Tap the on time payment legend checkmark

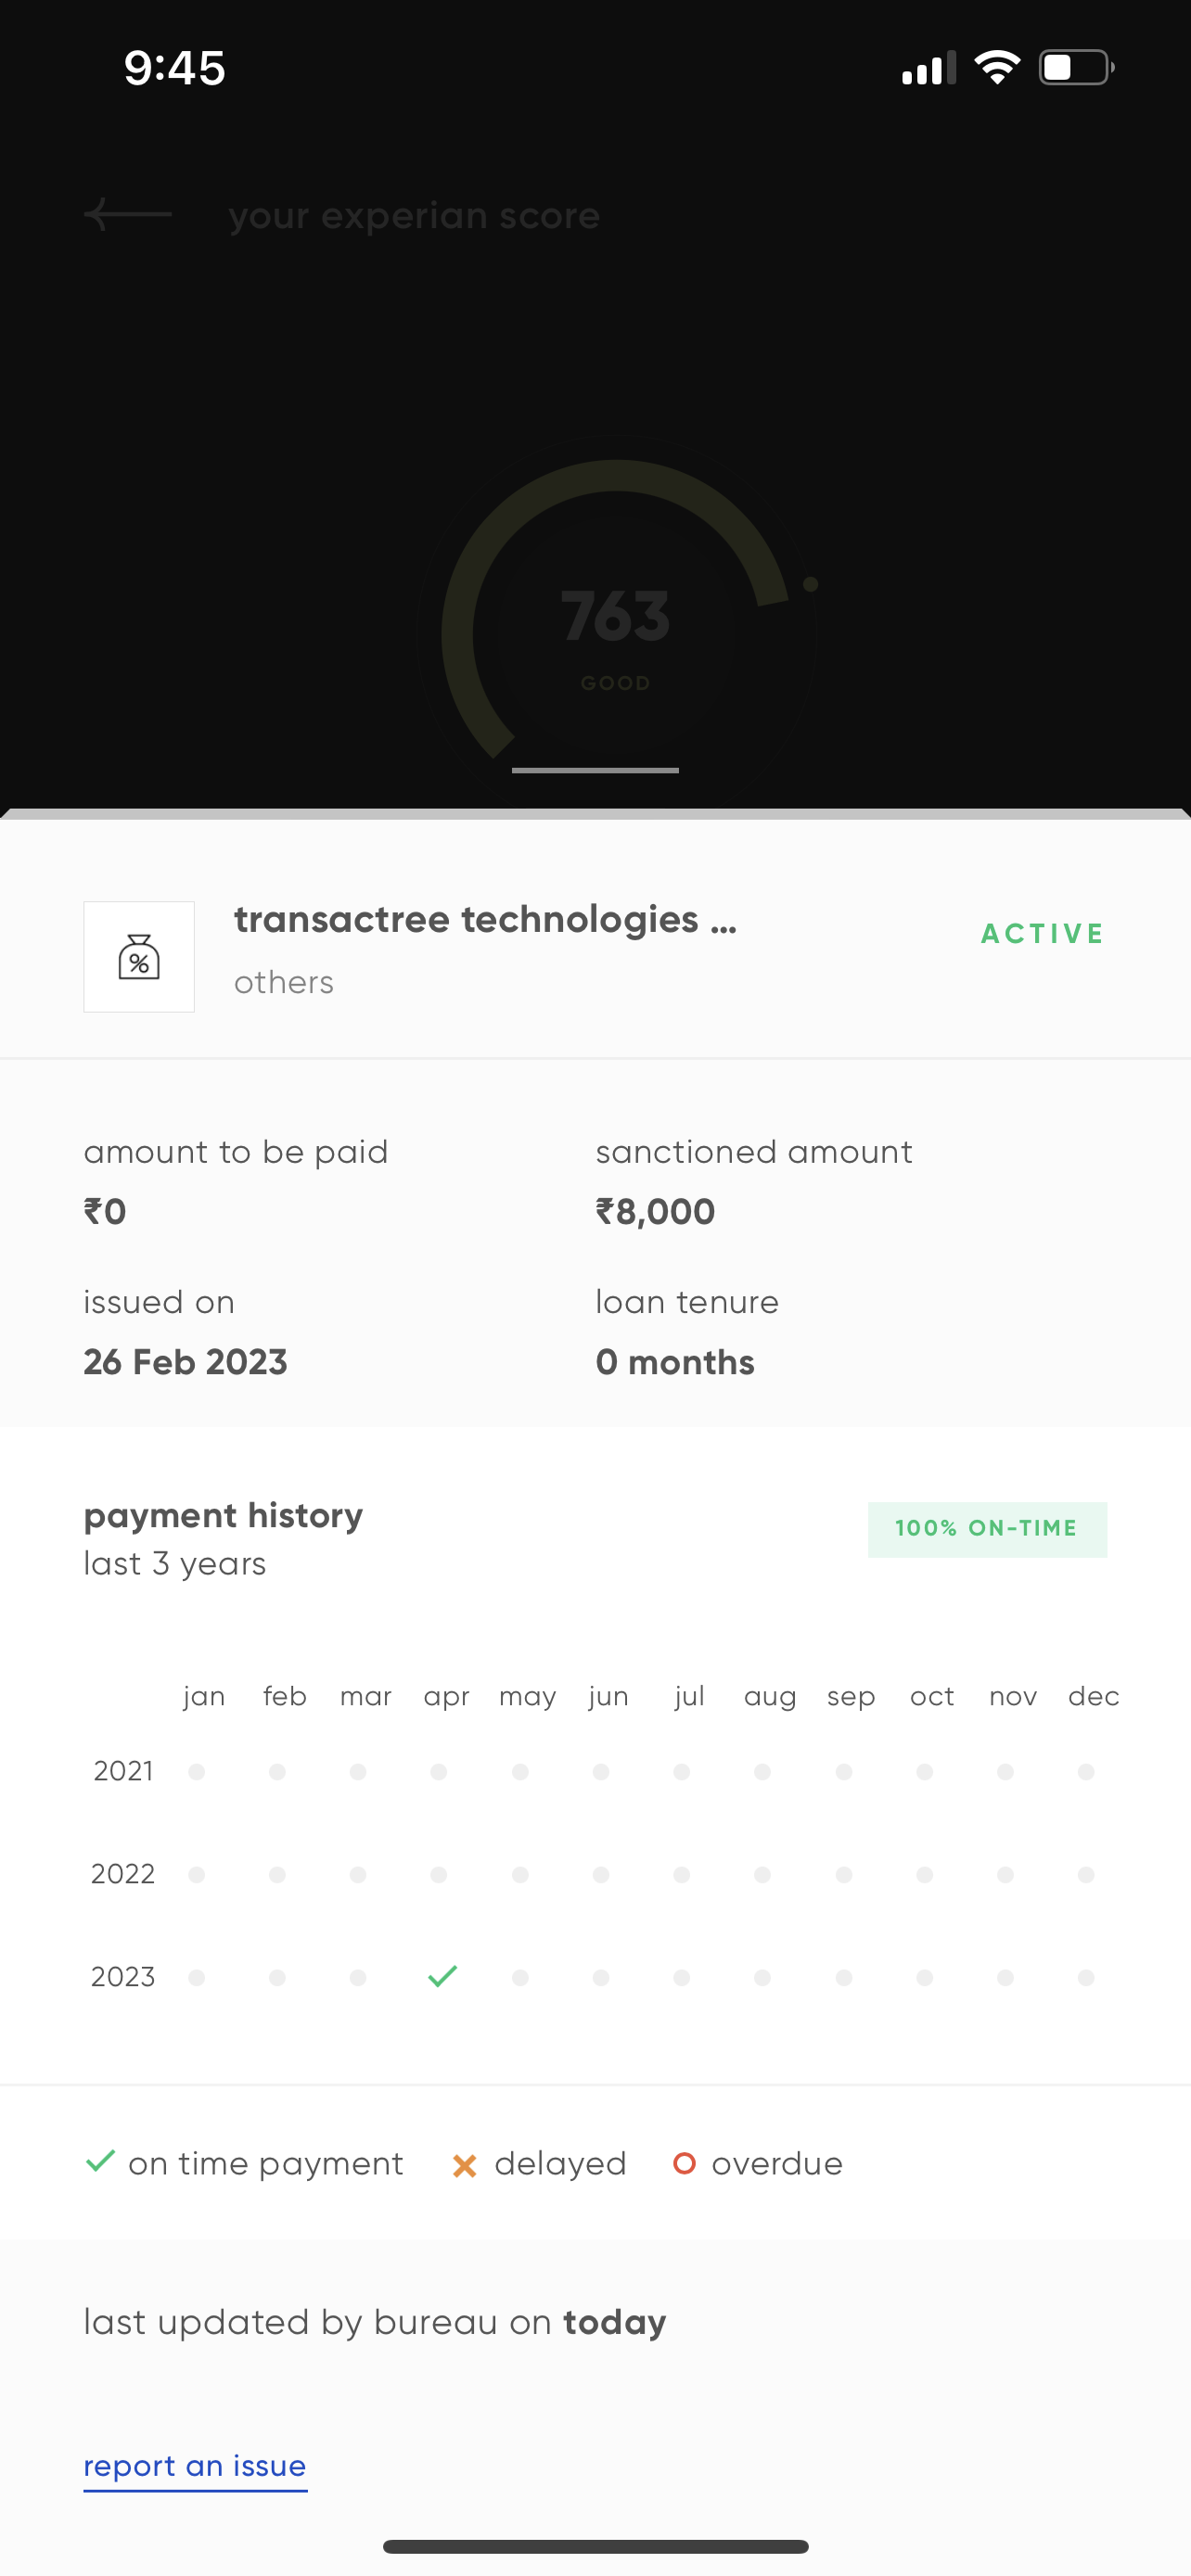coord(101,2162)
